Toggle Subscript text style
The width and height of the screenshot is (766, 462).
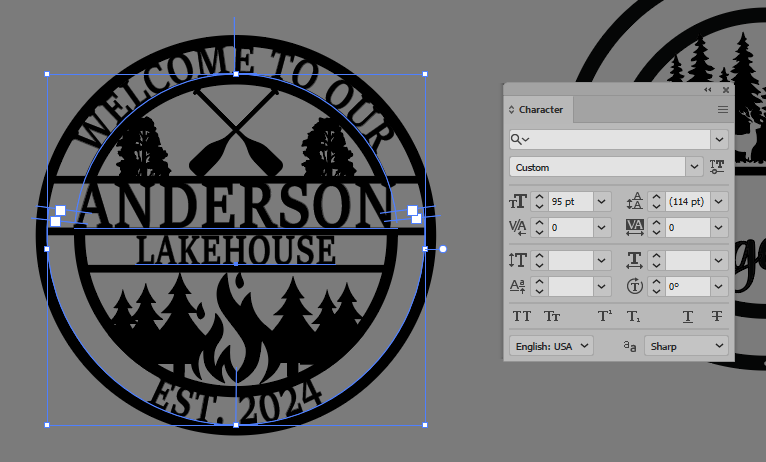coord(633,316)
